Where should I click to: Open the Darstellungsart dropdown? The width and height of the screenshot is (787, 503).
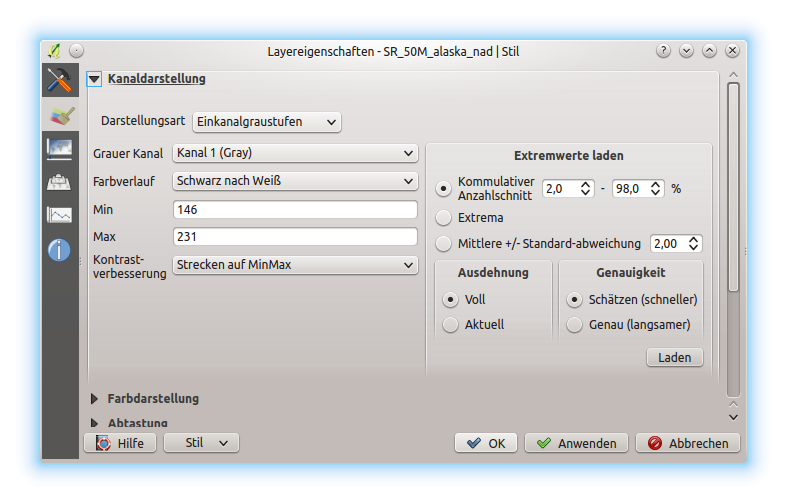(x=266, y=121)
